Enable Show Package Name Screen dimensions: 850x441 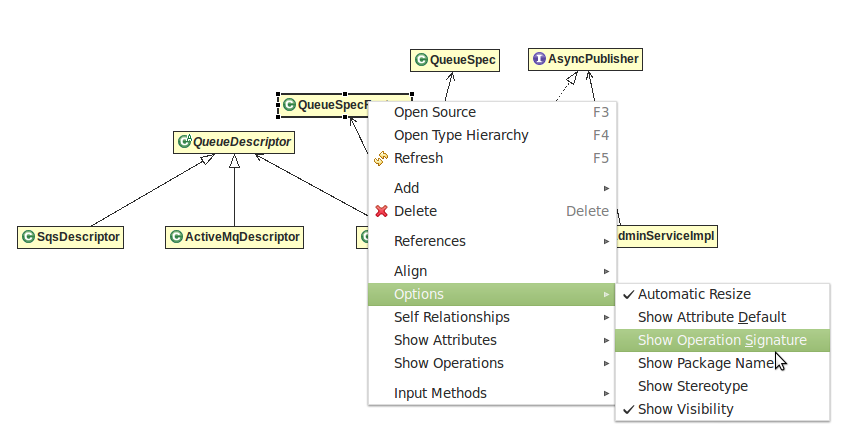[723, 363]
